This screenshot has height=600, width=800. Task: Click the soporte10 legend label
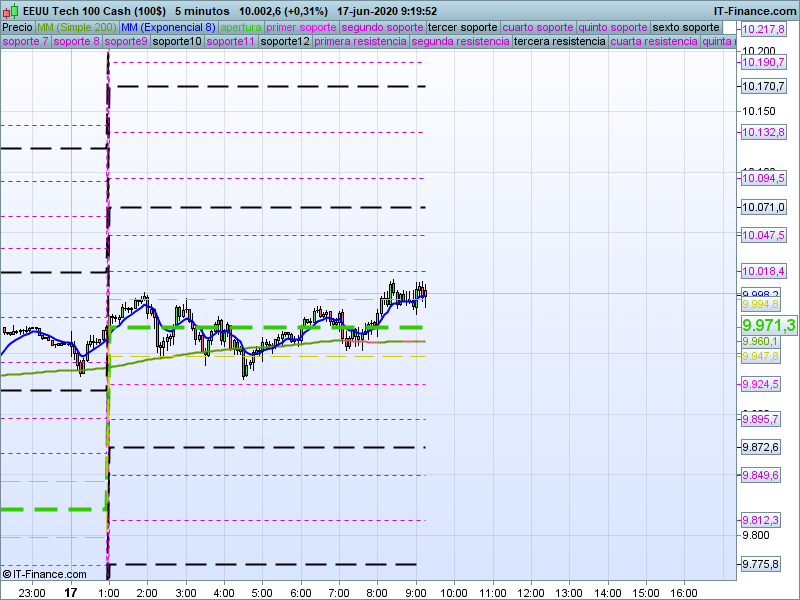click(x=178, y=42)
